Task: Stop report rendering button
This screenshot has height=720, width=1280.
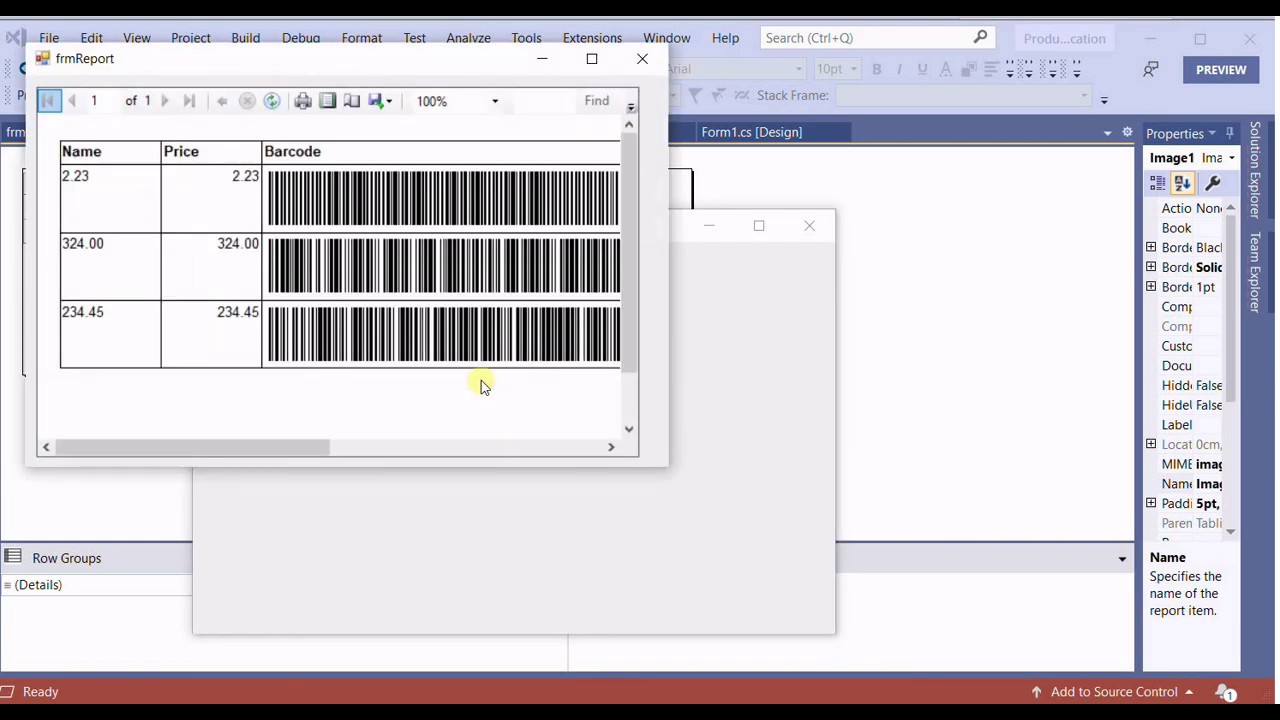Action: point(247,101)
